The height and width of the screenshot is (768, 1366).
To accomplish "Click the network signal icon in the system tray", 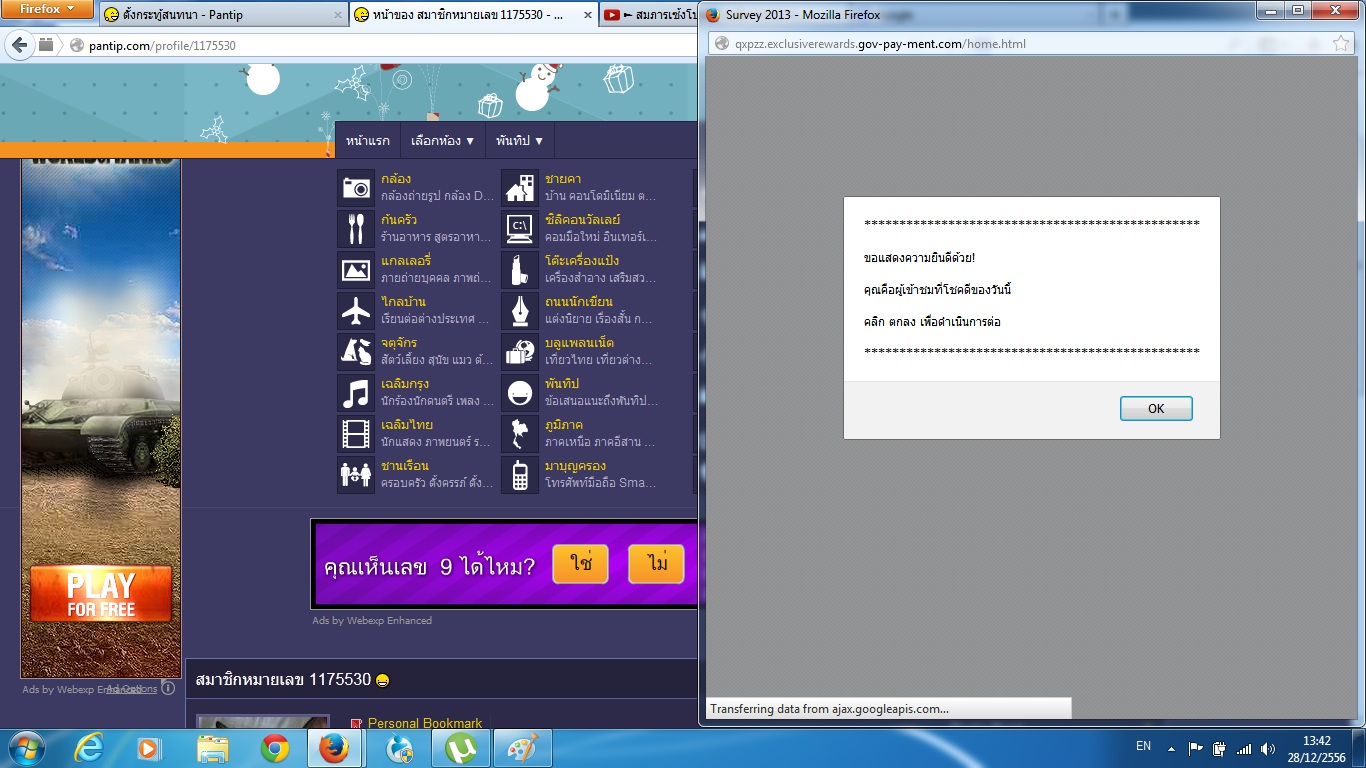I will tap(1244, 748).
